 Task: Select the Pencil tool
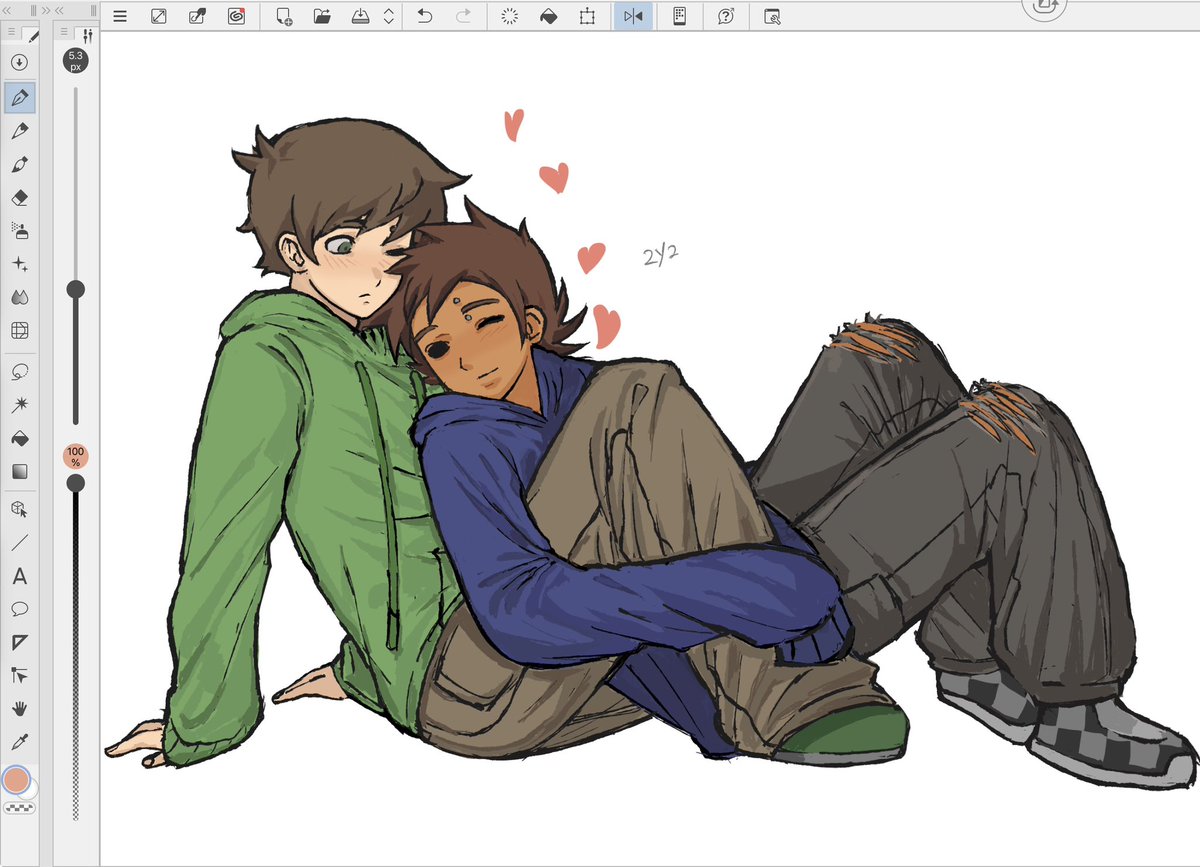click(x=19, y=131)
